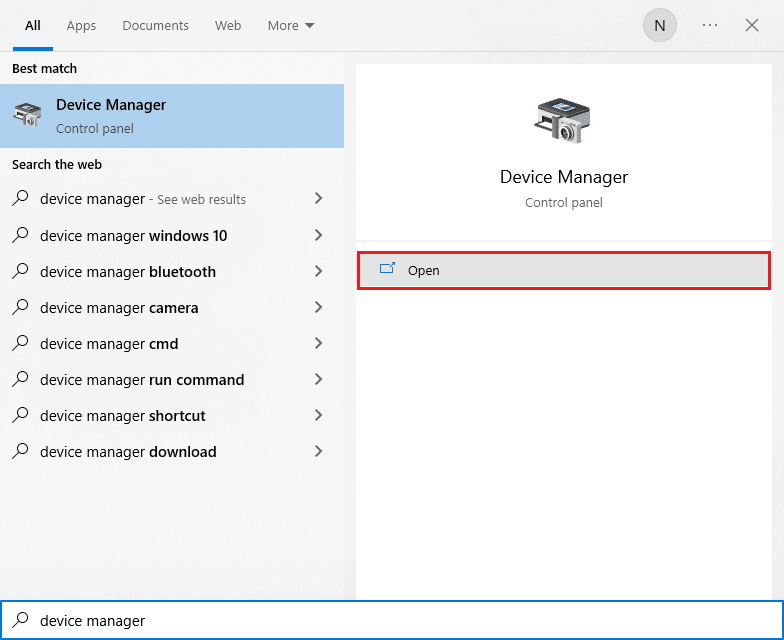
Task: Select 'device manager - See web results'
Action: point(172,199)
